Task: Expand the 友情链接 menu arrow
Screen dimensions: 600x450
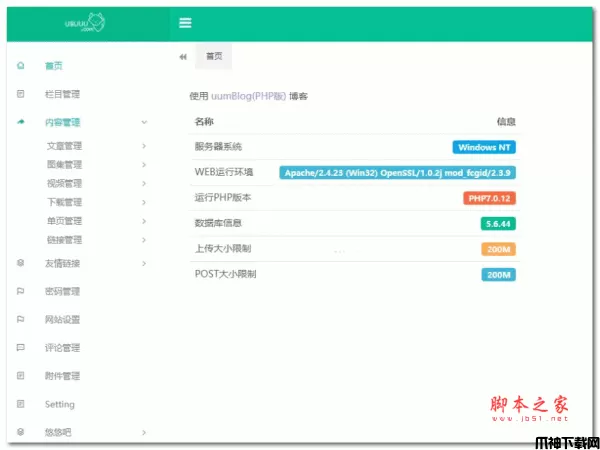Action: click(144, 263)
